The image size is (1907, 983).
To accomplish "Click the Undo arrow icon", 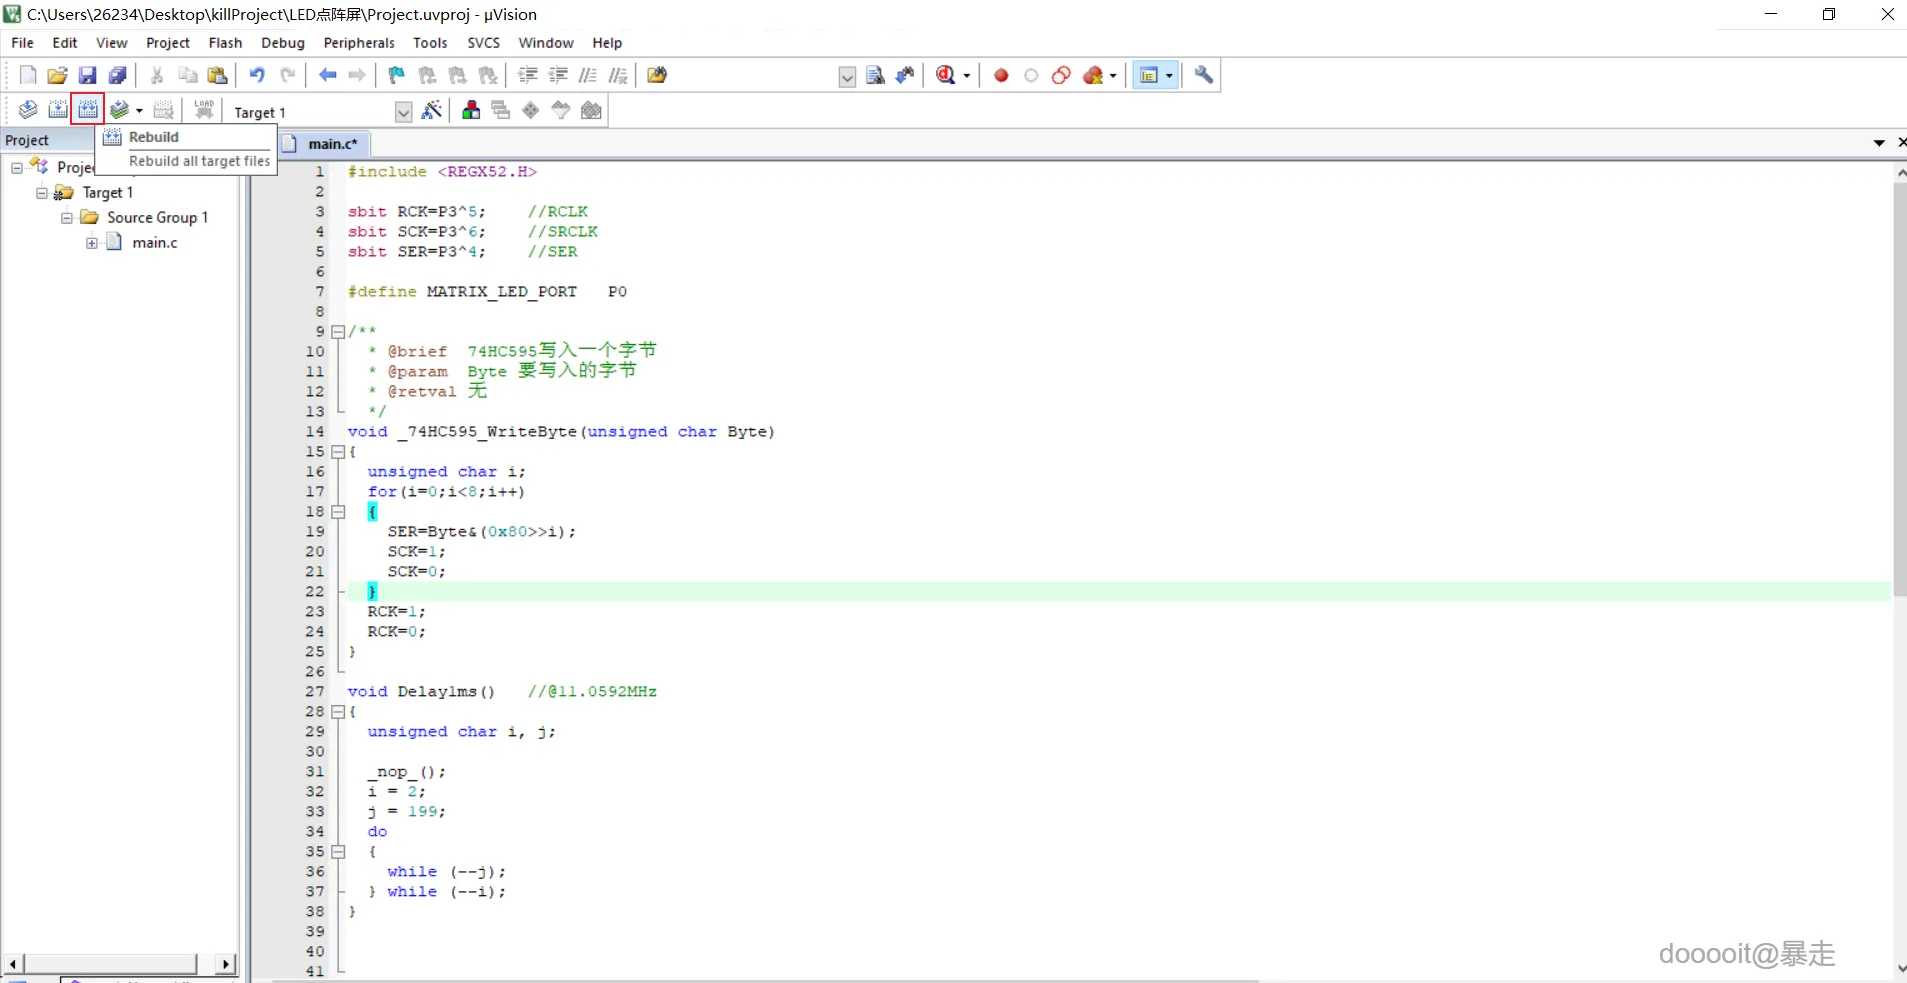I will tap(257, 75).
